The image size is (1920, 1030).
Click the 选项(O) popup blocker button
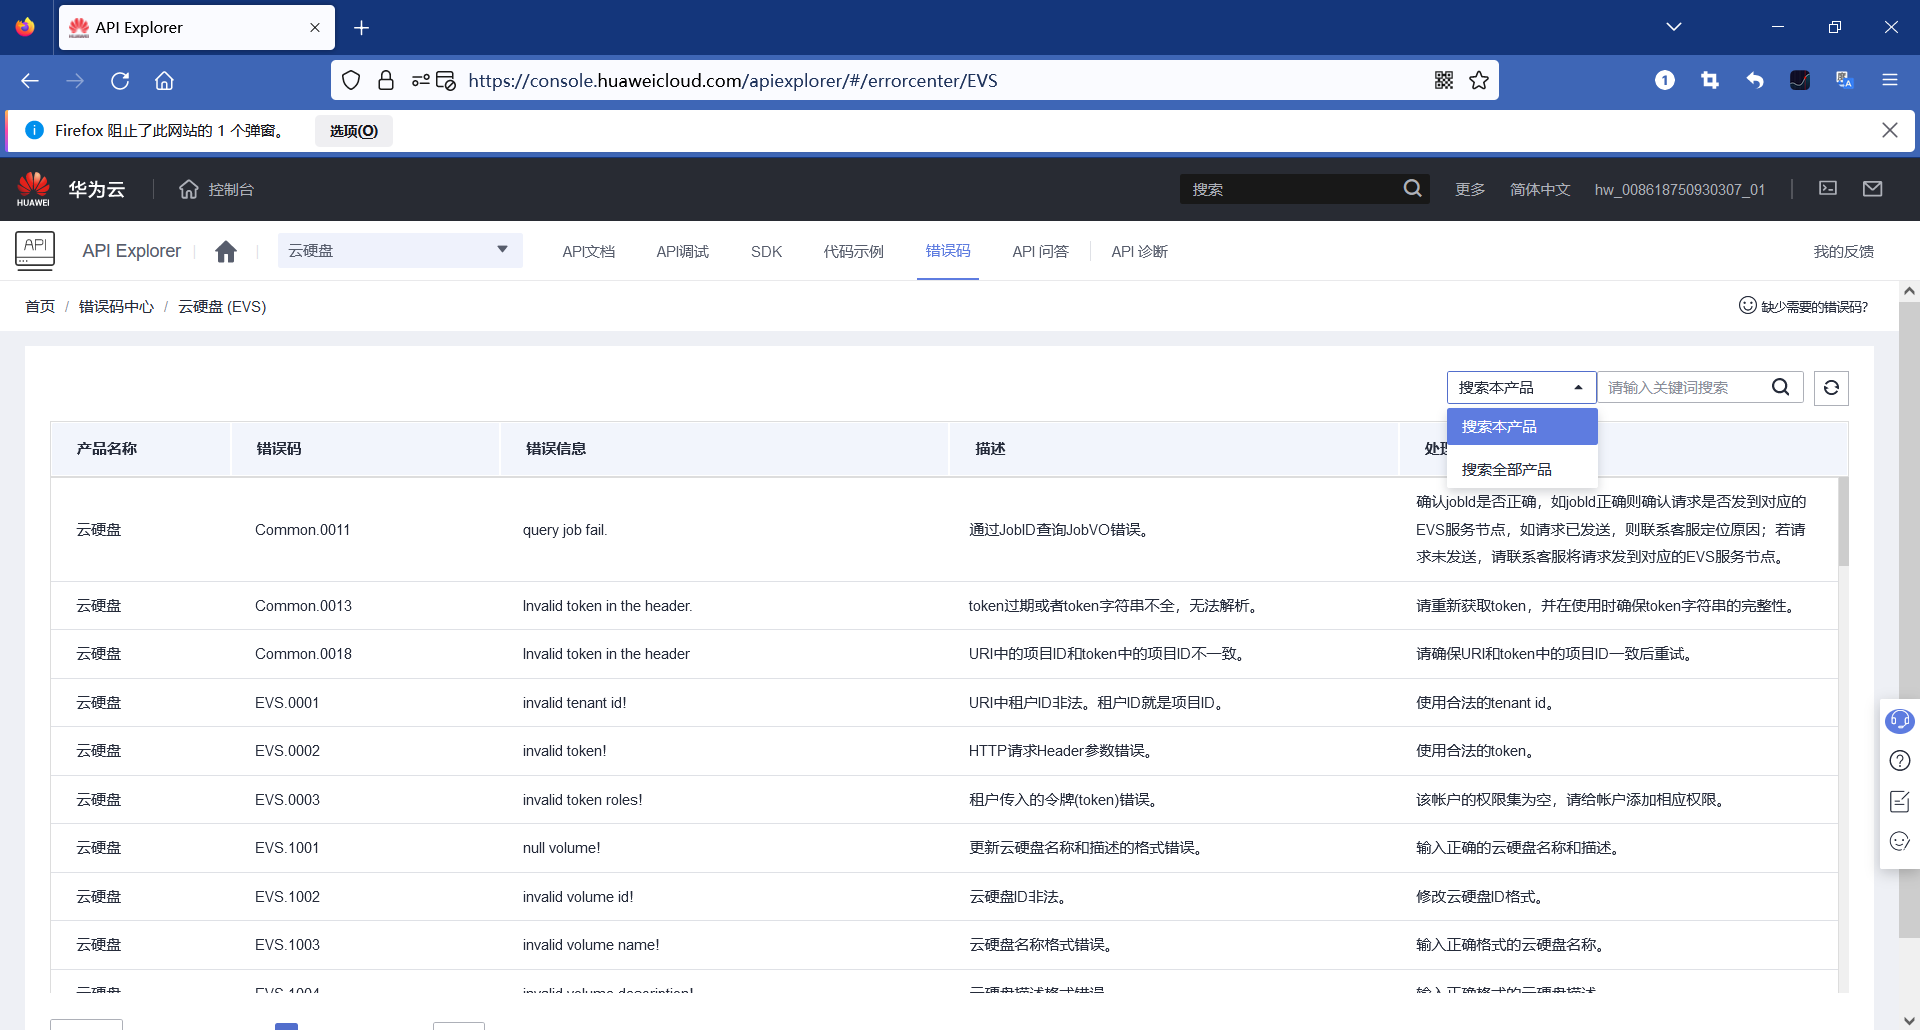click(353, 130)
